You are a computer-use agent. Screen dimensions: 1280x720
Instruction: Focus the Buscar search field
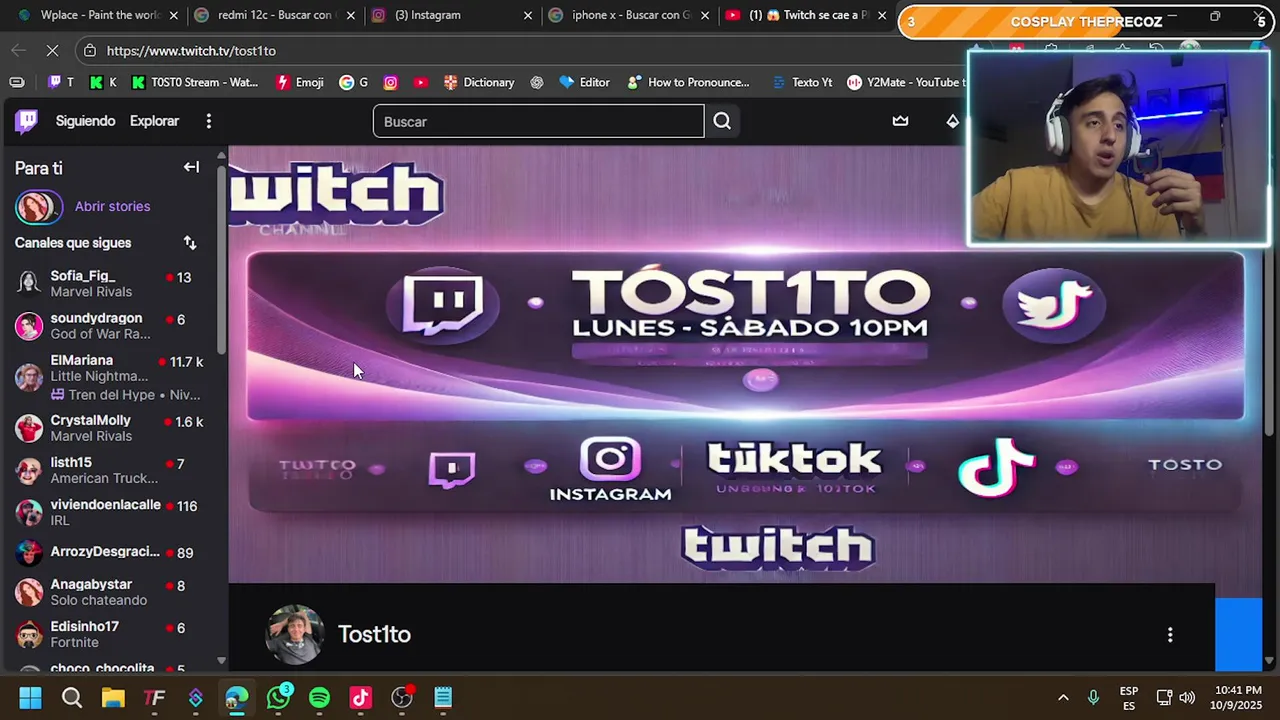538,121
